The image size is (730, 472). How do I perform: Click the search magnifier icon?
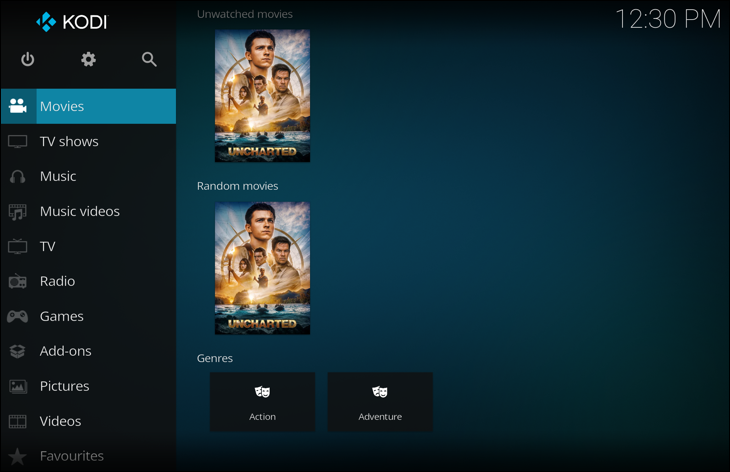point(149,59)
